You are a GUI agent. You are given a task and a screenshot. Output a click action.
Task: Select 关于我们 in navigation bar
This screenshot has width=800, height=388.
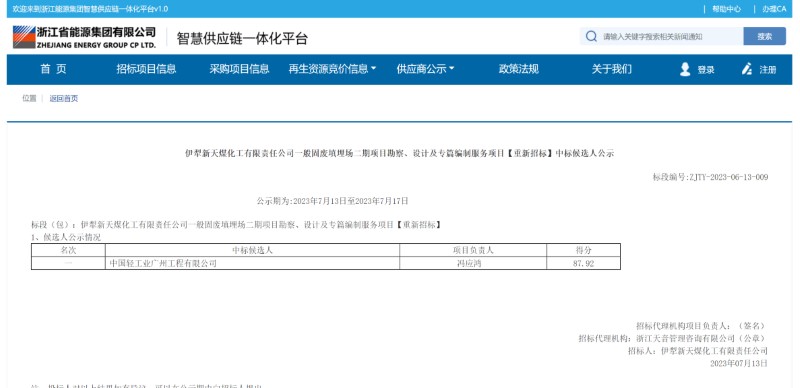tap(611, 69)
